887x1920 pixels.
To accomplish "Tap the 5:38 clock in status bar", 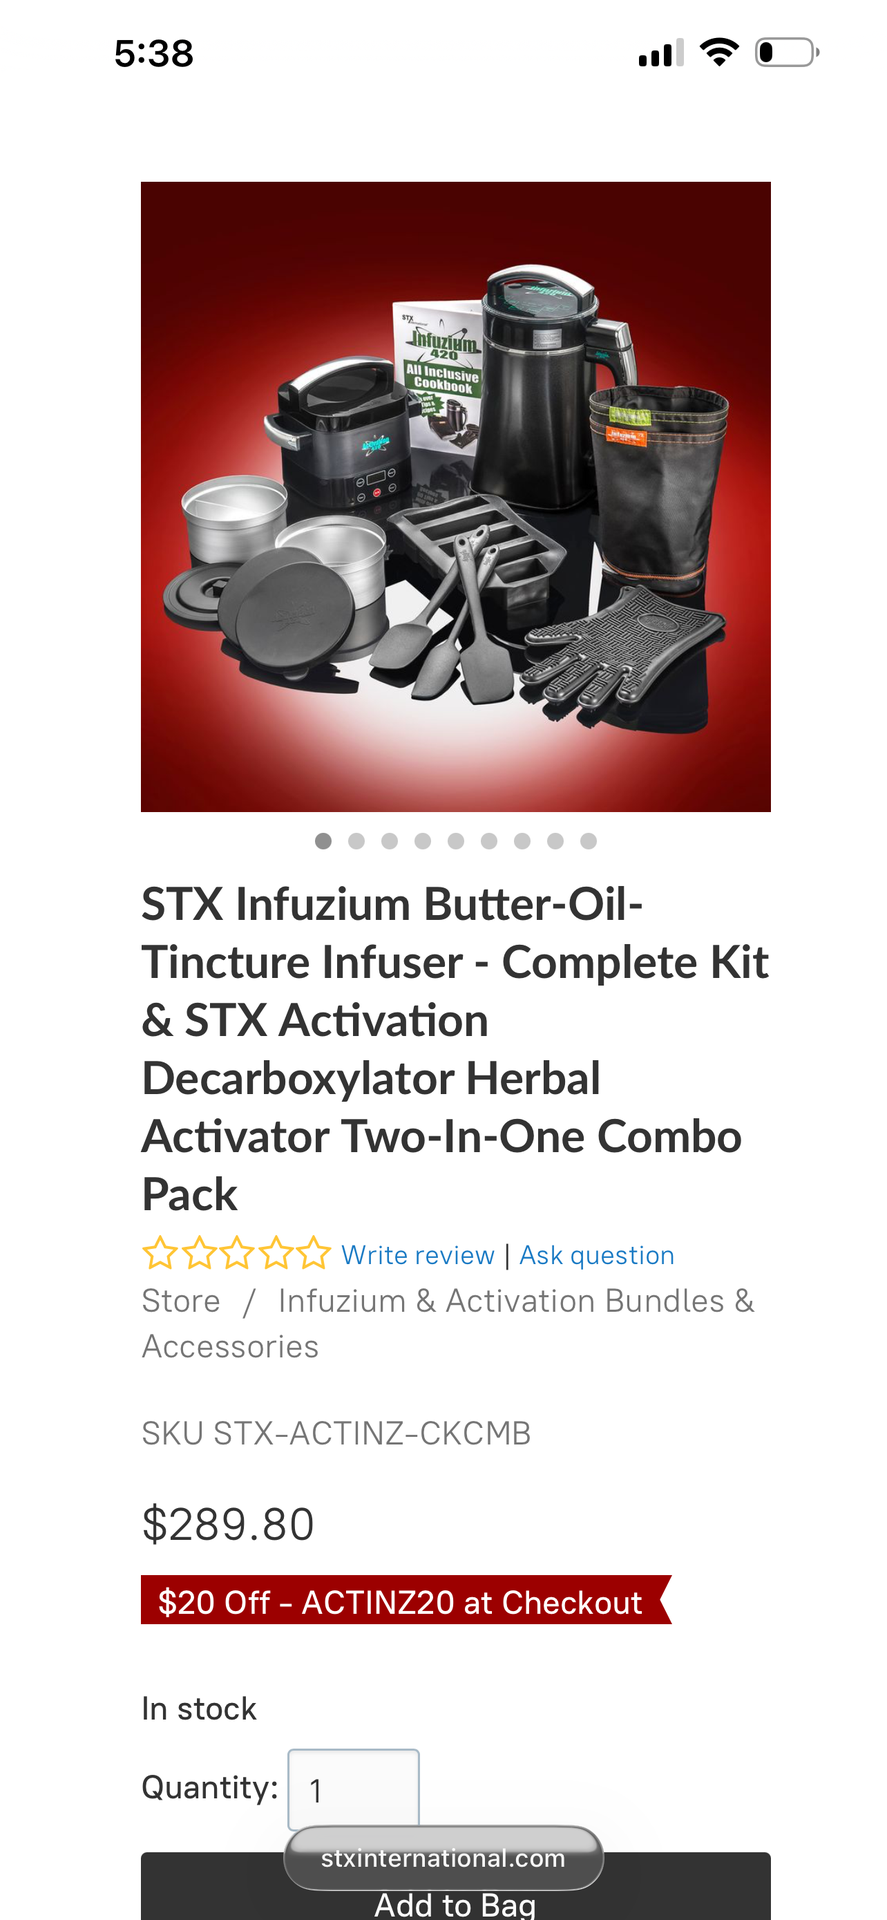I will pos(154,53).
